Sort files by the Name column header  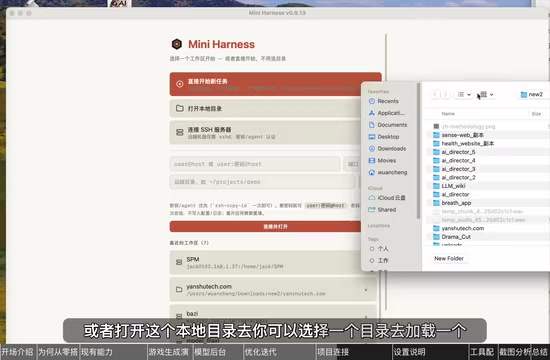(448, 114)
